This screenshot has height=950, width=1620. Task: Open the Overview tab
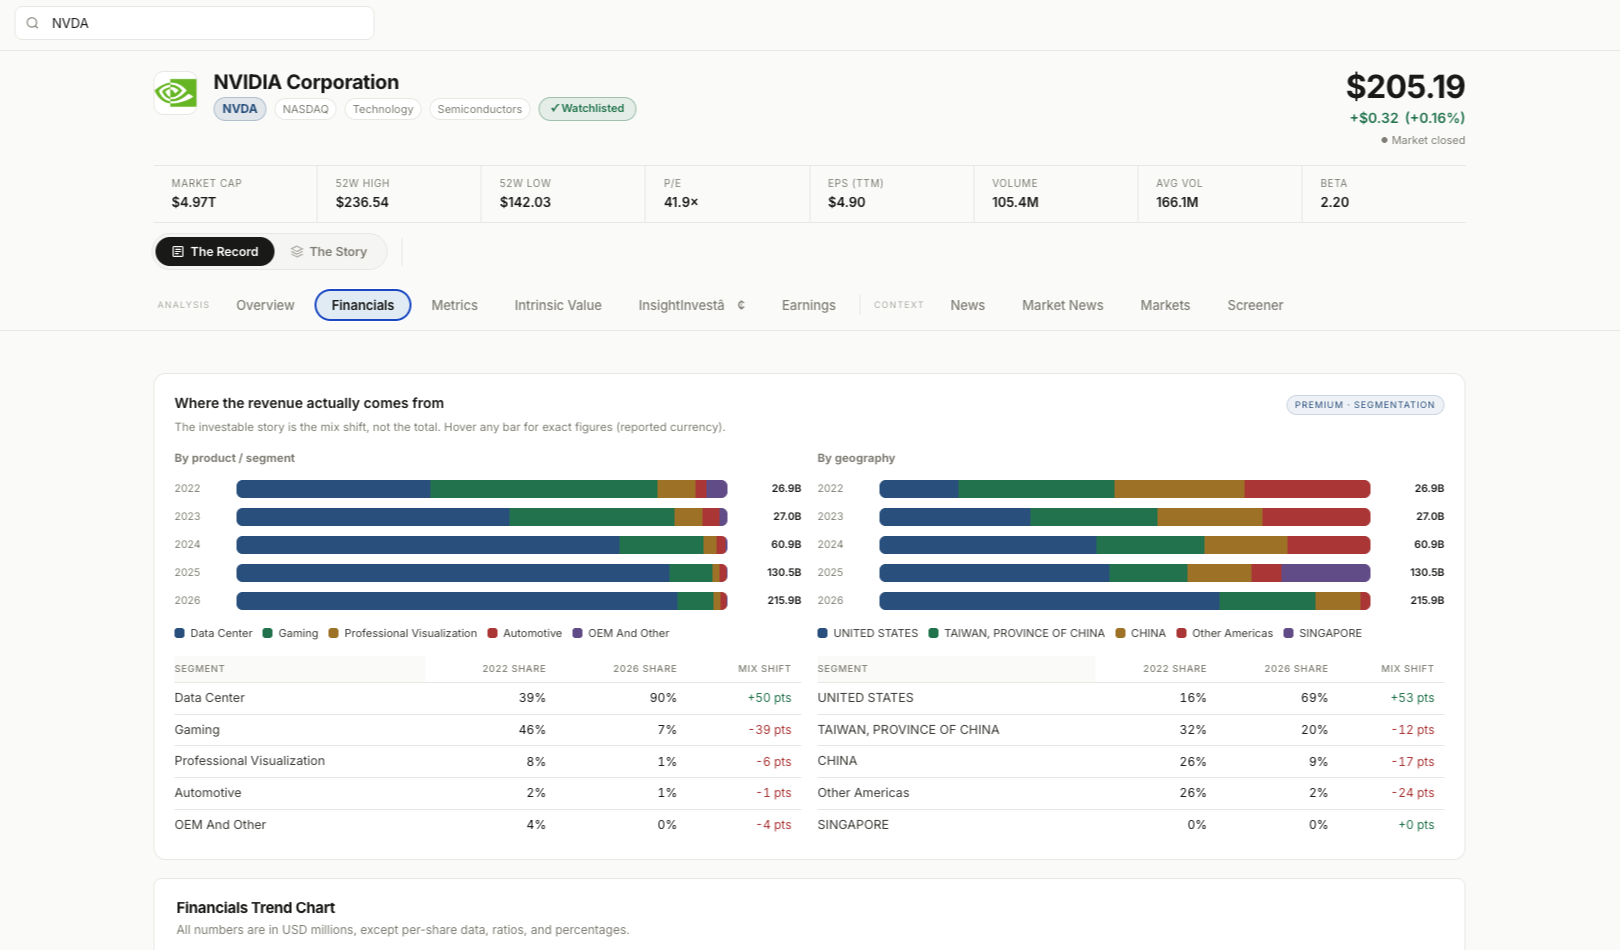[x=265, y=305]
